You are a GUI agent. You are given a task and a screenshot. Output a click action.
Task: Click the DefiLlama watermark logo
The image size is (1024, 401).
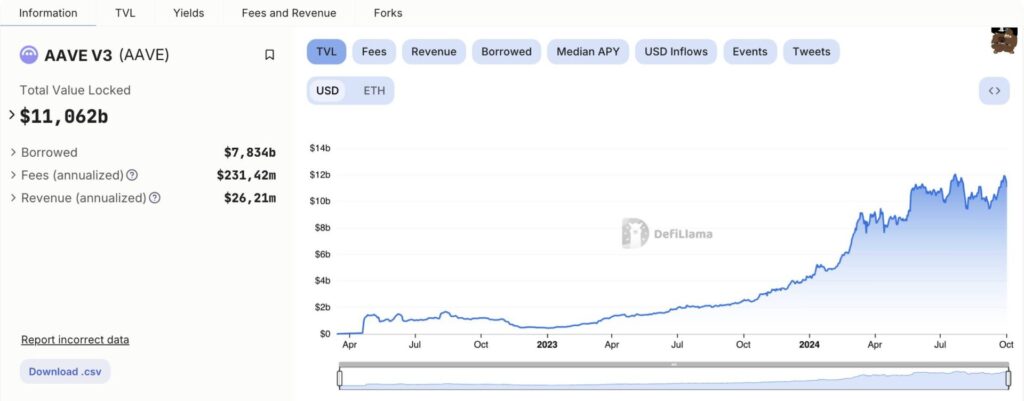click(667, 234)
